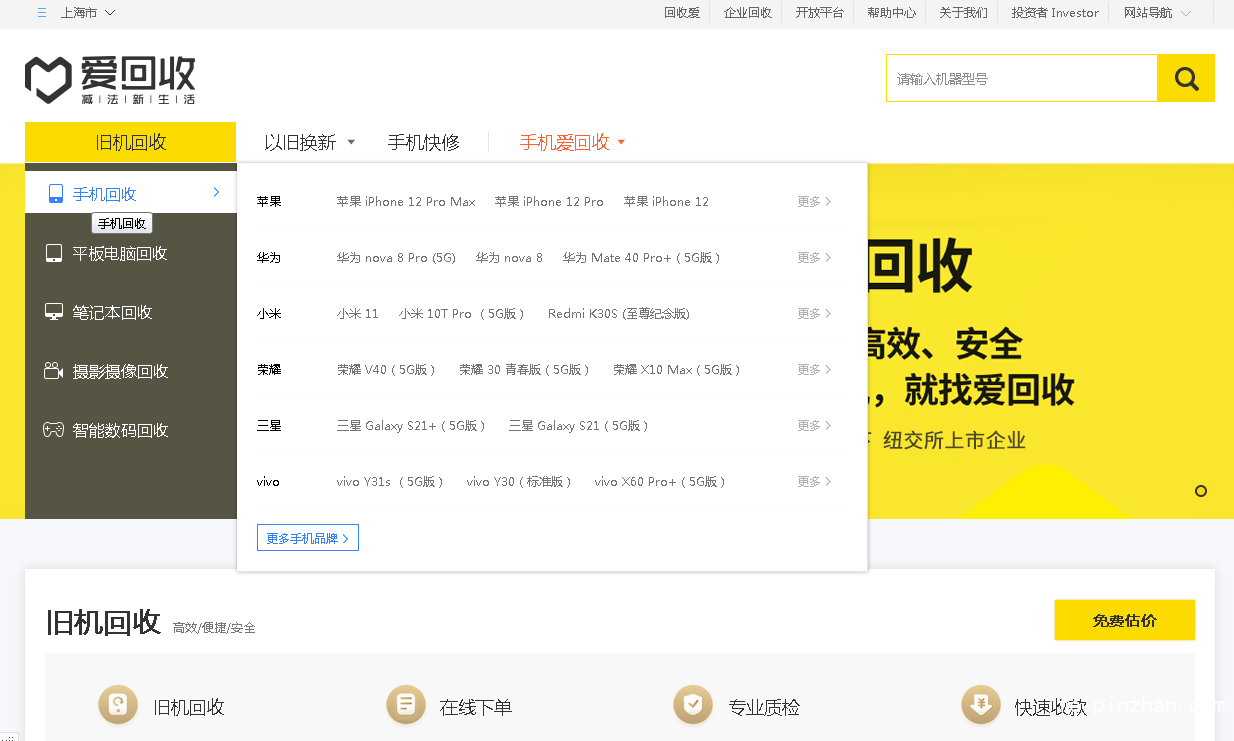Choose vivo Y30 (标准版)
1234x741 pixels.
(x=520, y=482)
